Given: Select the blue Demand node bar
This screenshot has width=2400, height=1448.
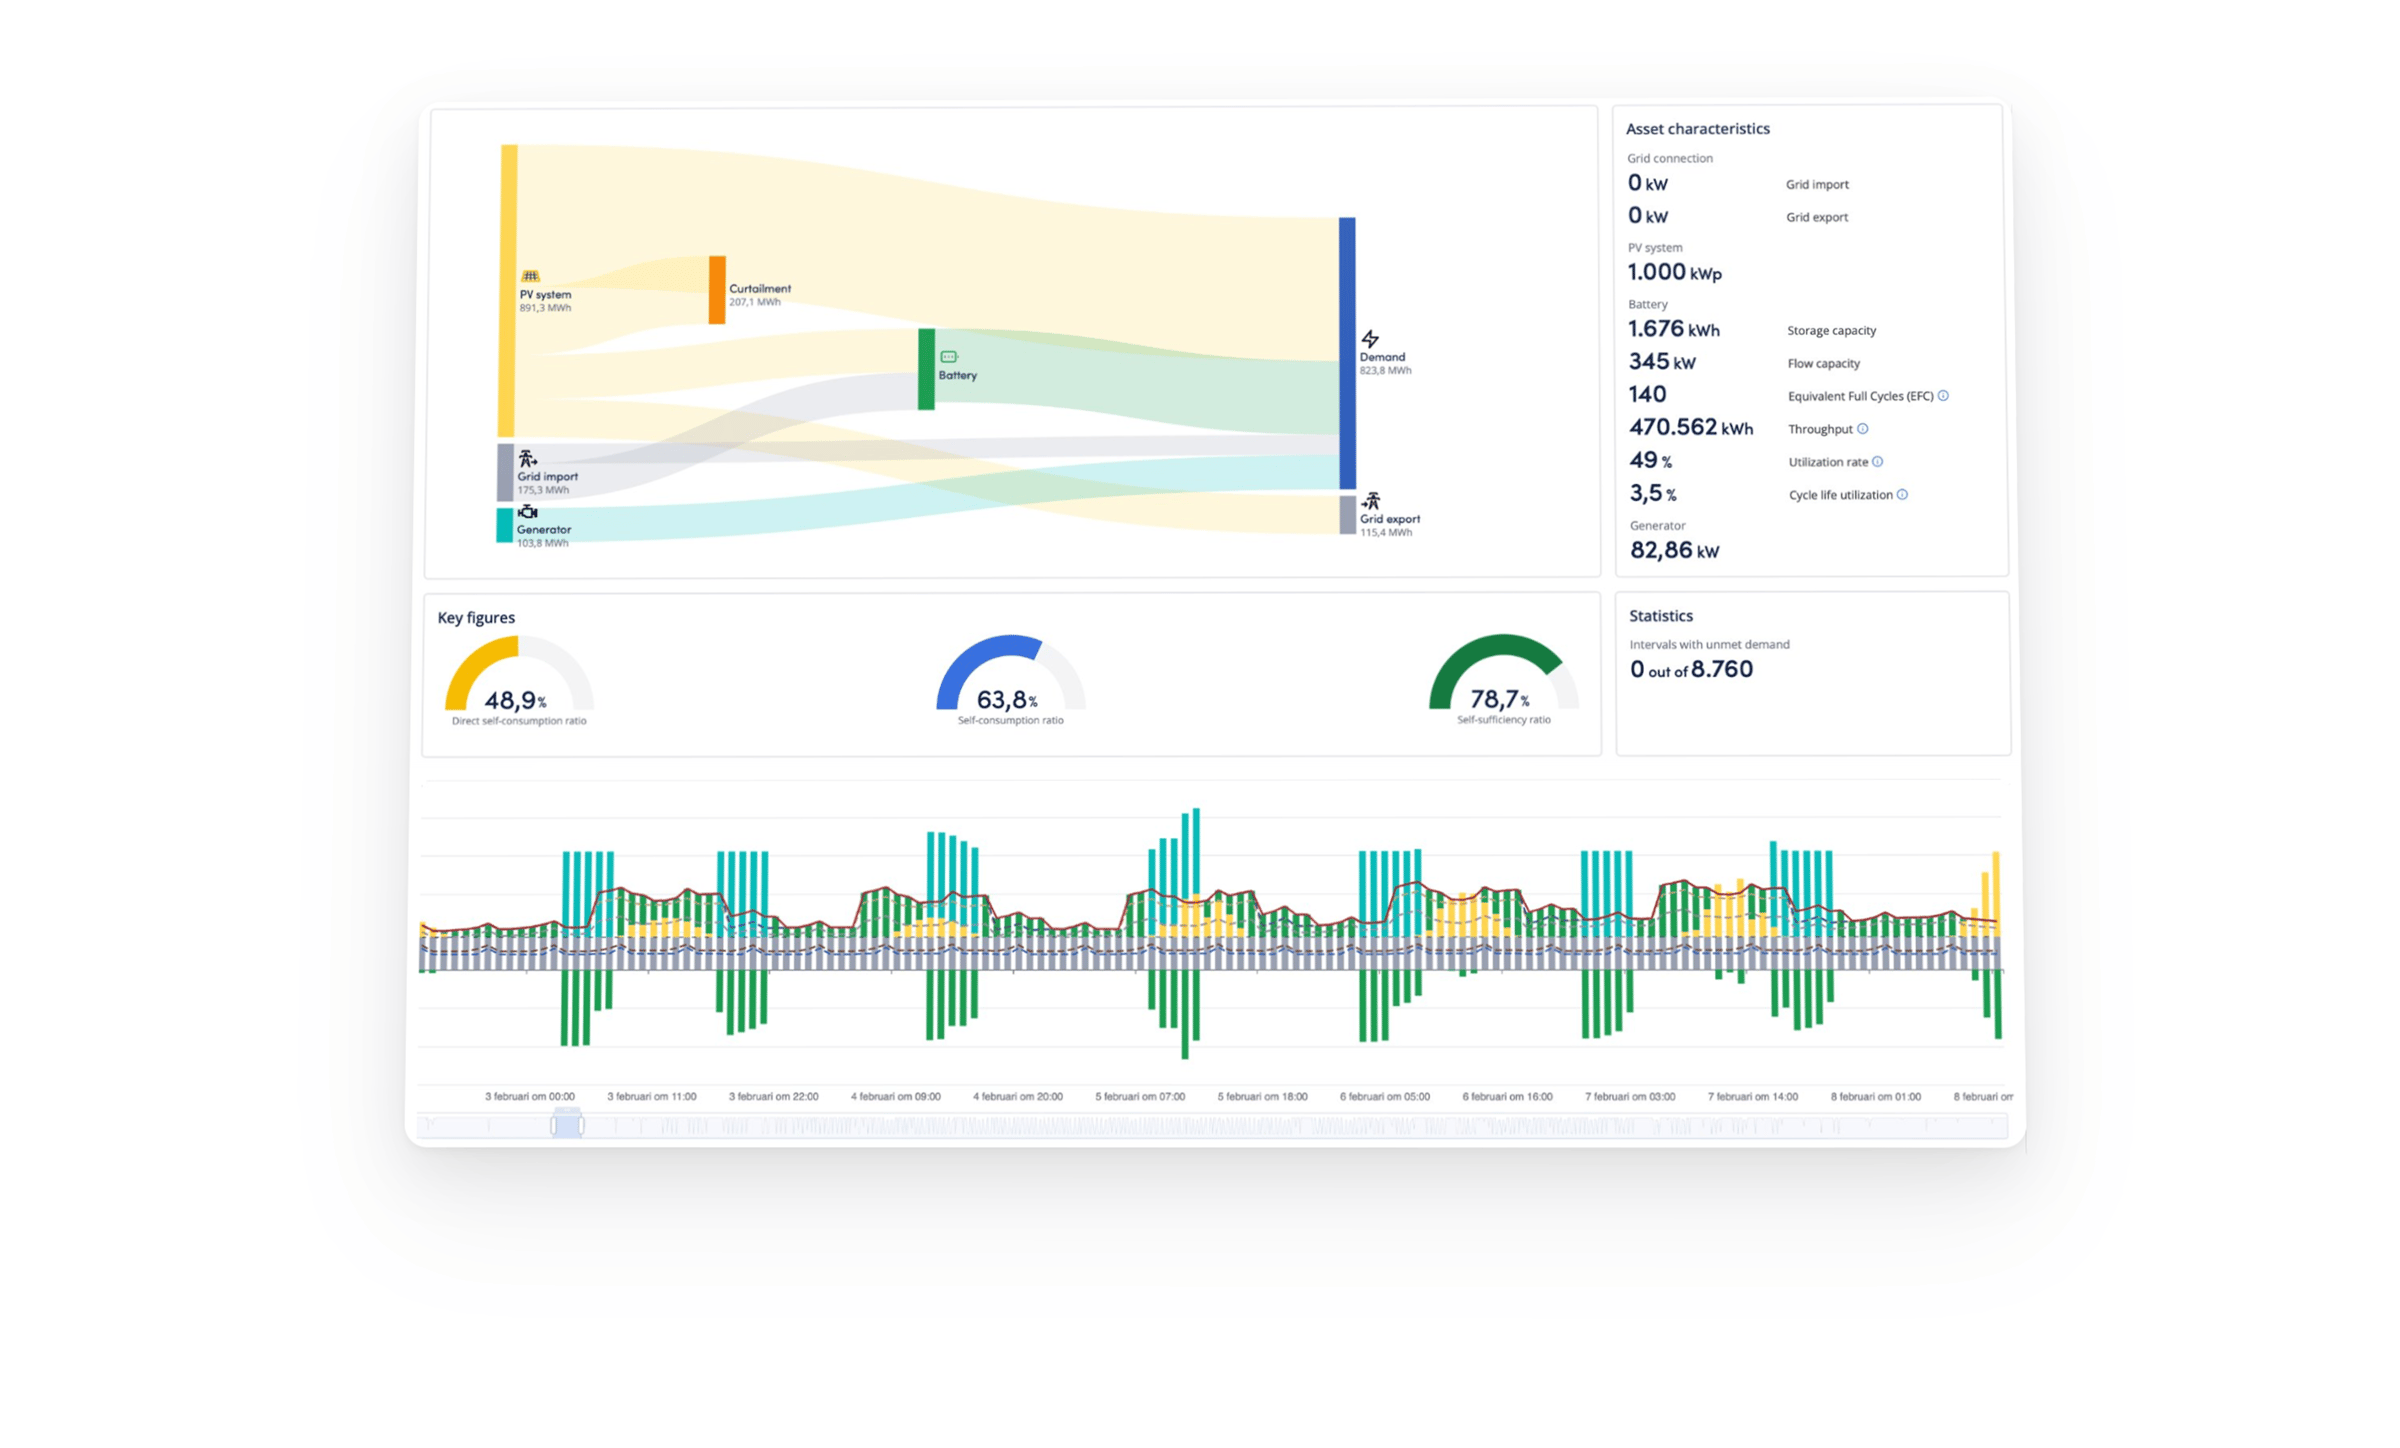Looking at the screenshot, I should [x=1347, y=353].
